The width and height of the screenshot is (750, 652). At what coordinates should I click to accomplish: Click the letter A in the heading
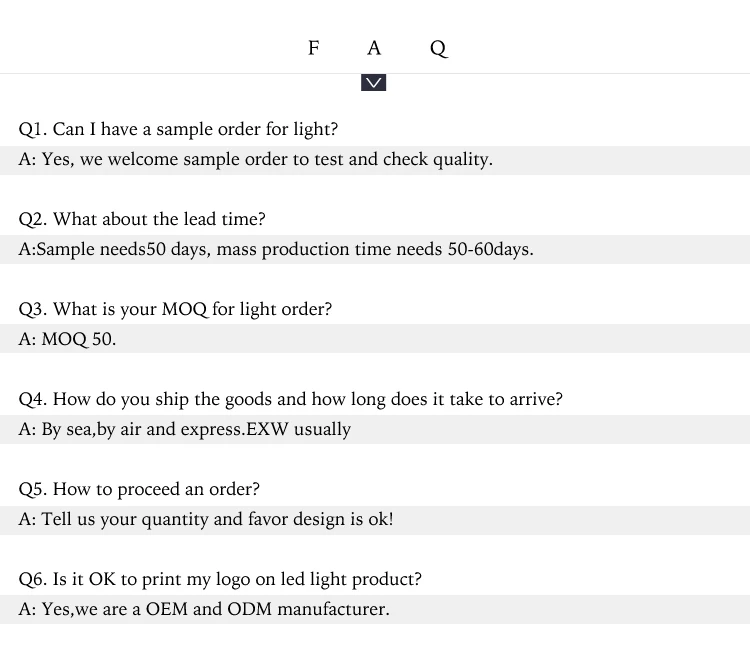(374, 48)
